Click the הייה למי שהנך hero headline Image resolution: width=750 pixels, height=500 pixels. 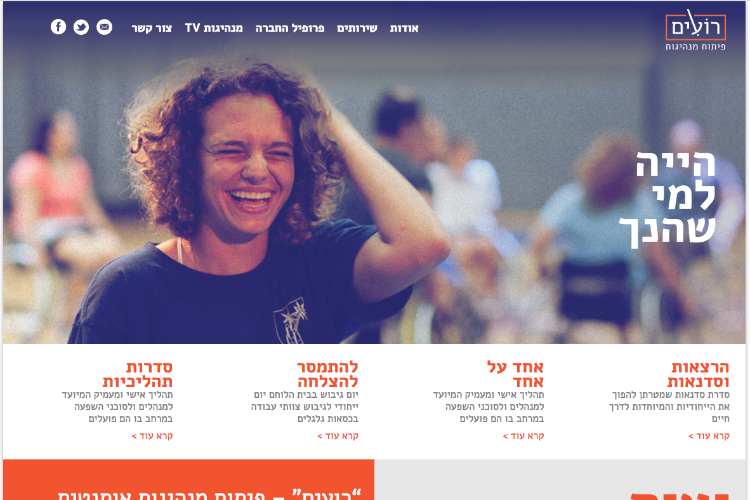coord(668,200)
